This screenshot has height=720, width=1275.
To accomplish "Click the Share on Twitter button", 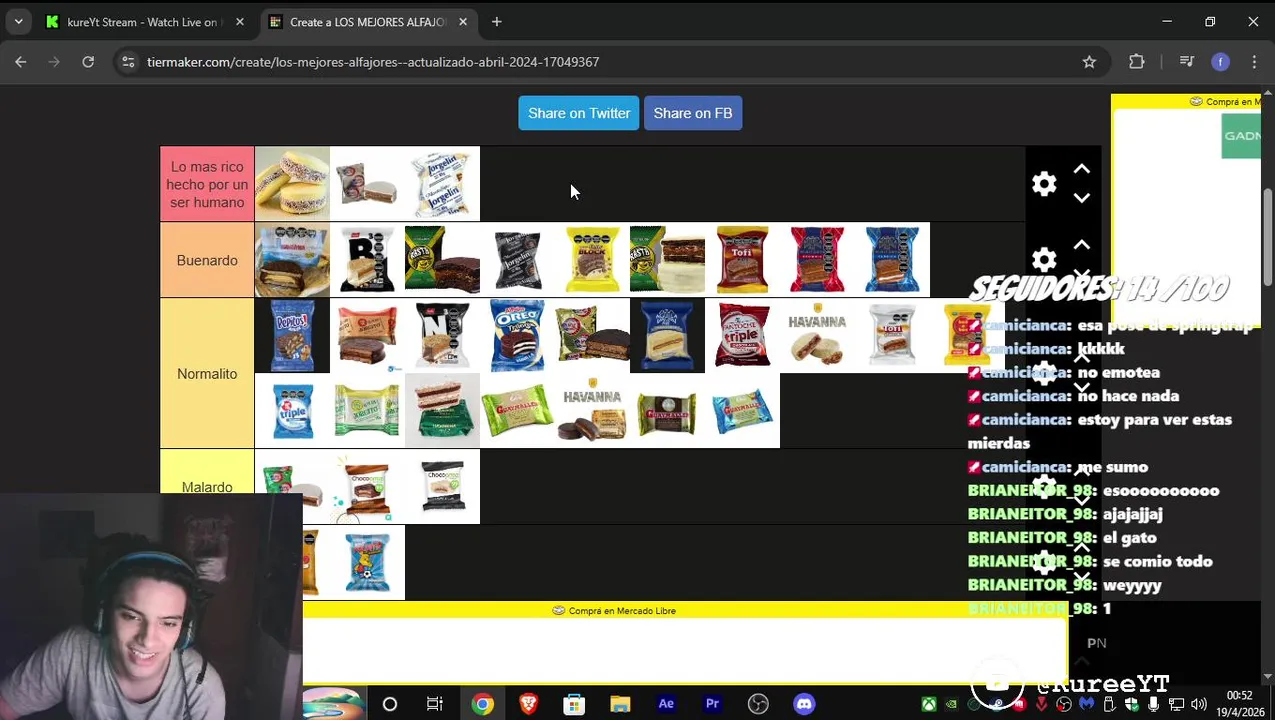I will point(579,113).
